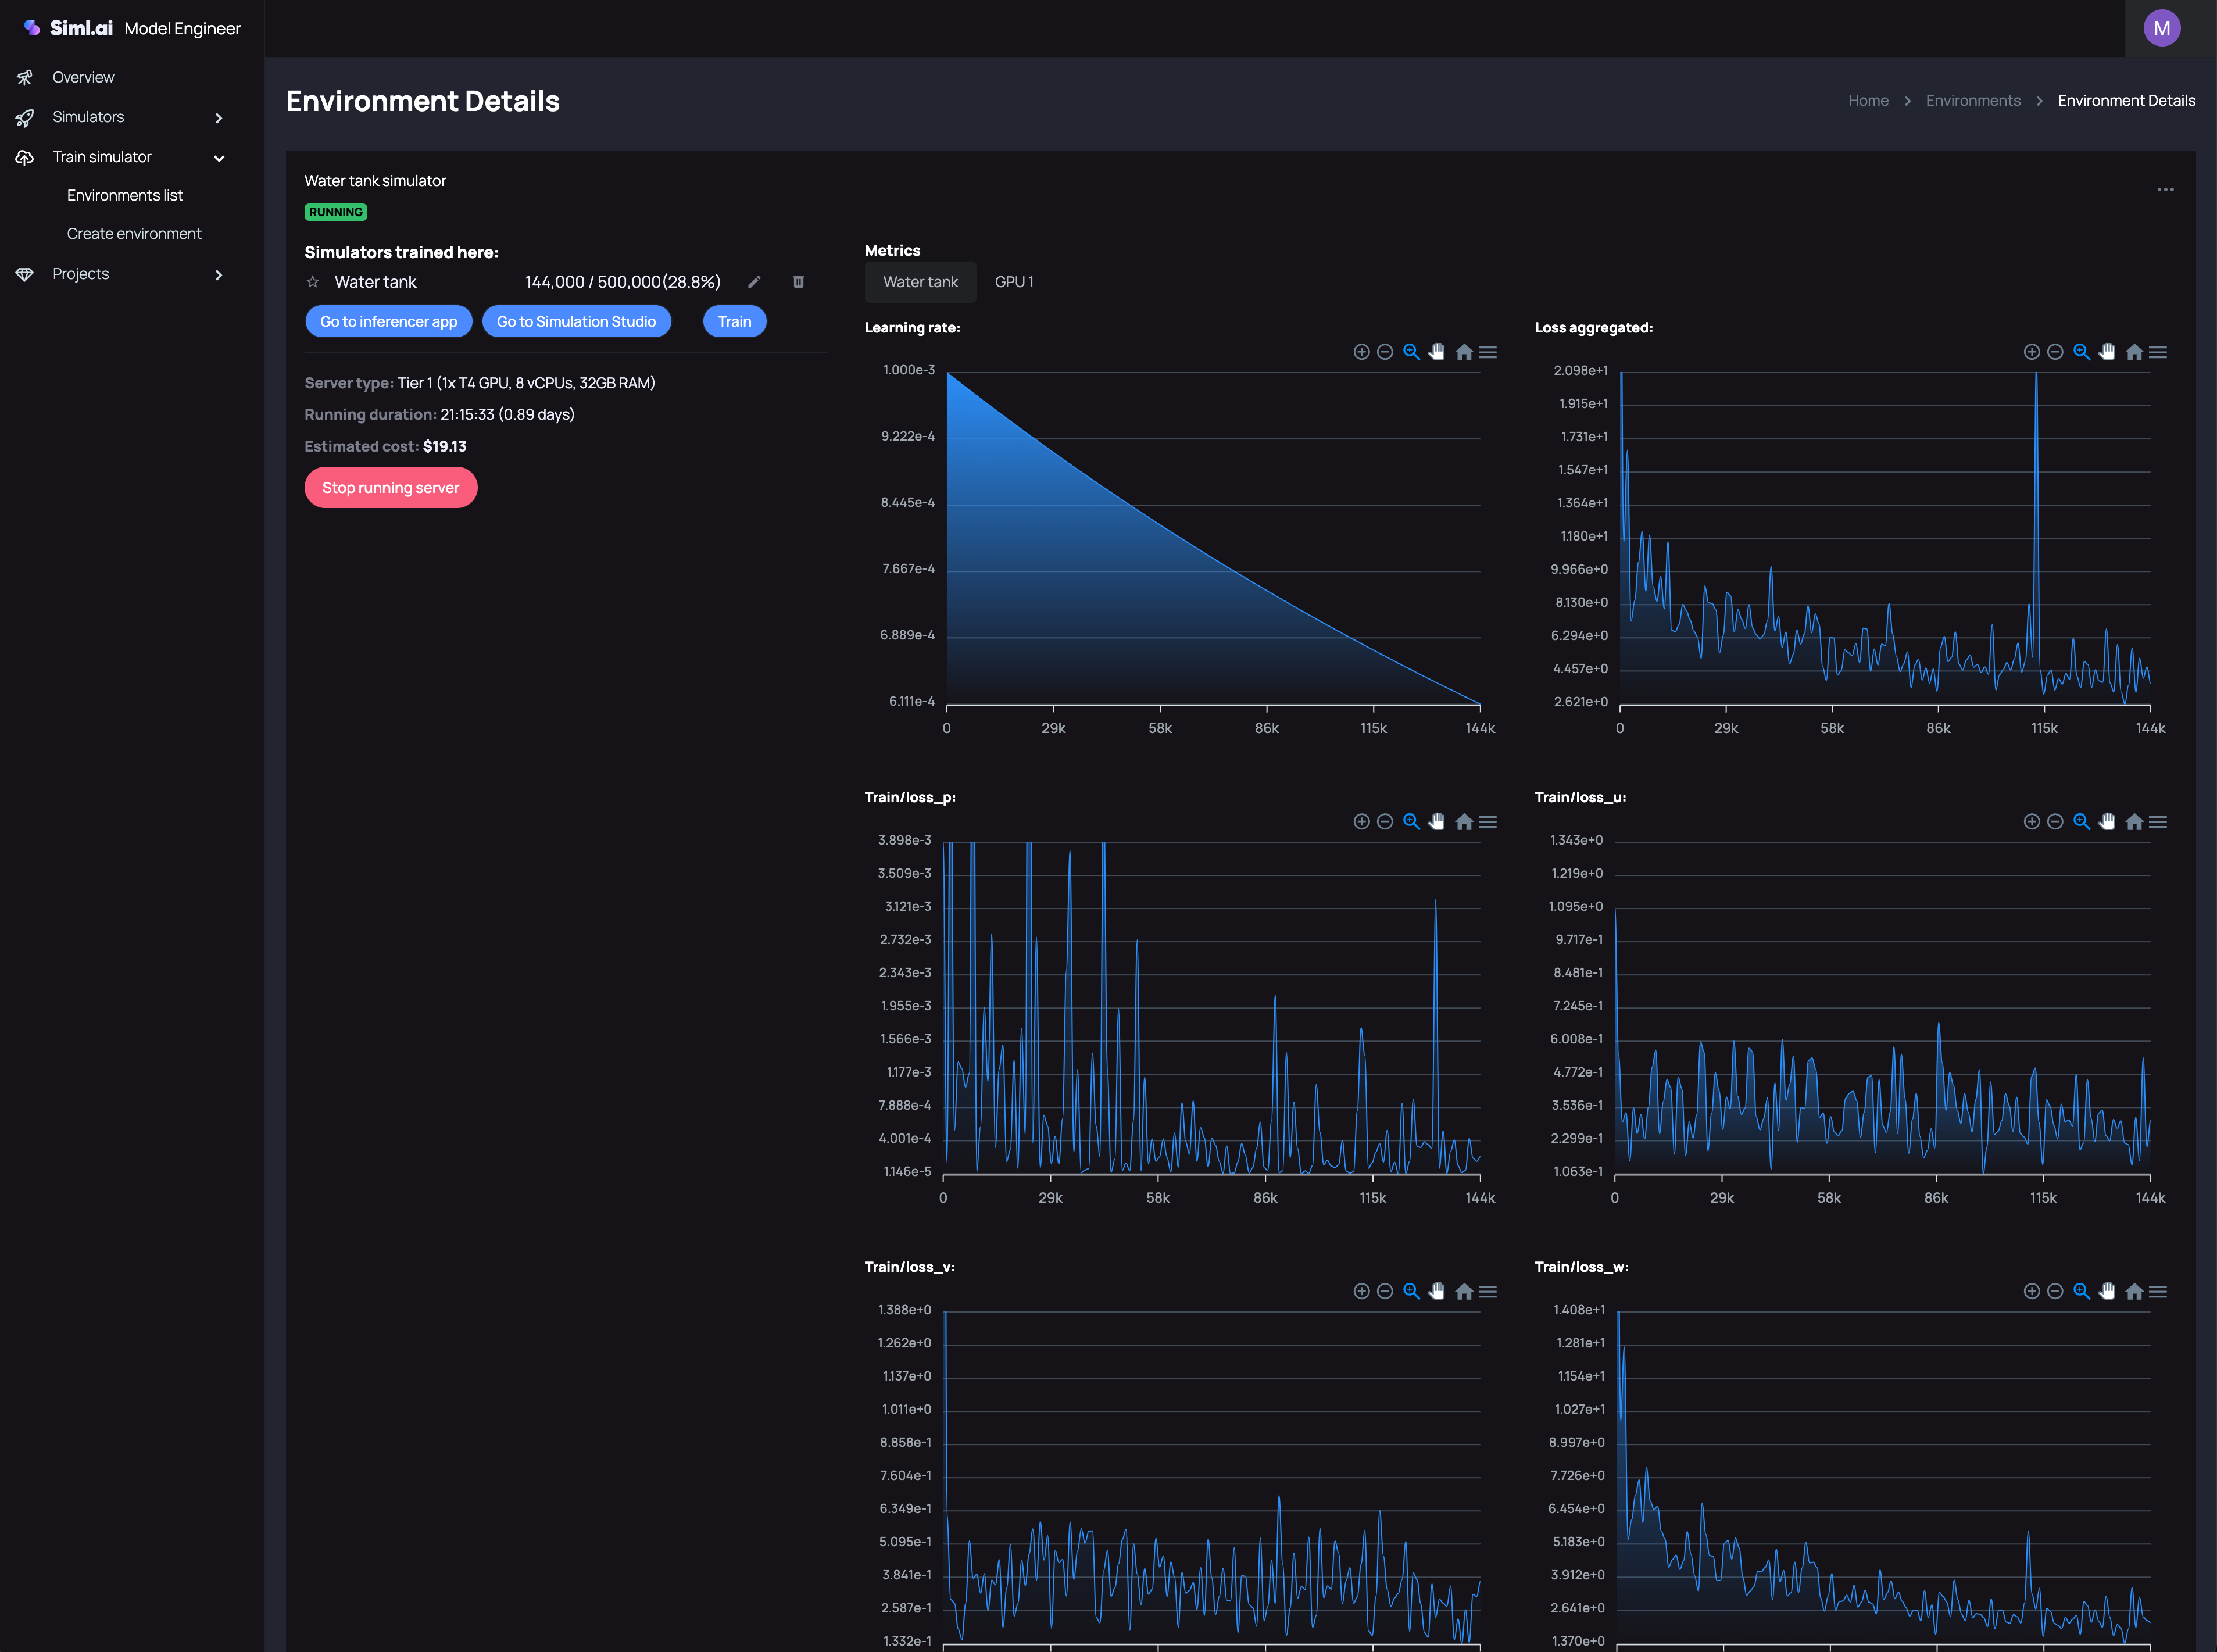
Task: Zoom out on the Loss aggregated chart
Action: point(2055,352)
